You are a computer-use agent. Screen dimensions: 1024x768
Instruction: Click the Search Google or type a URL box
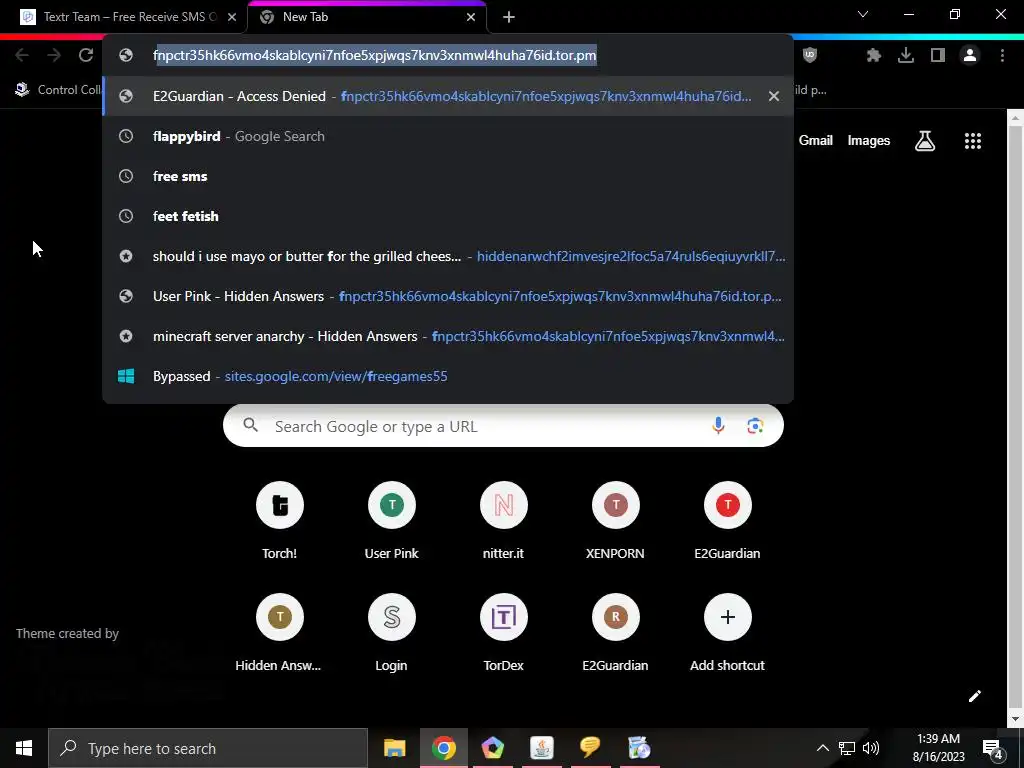(503, 426)
